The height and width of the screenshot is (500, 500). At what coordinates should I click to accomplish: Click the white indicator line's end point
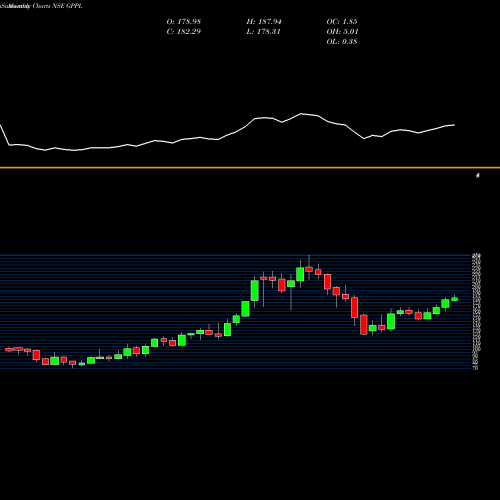click(454, 125)
